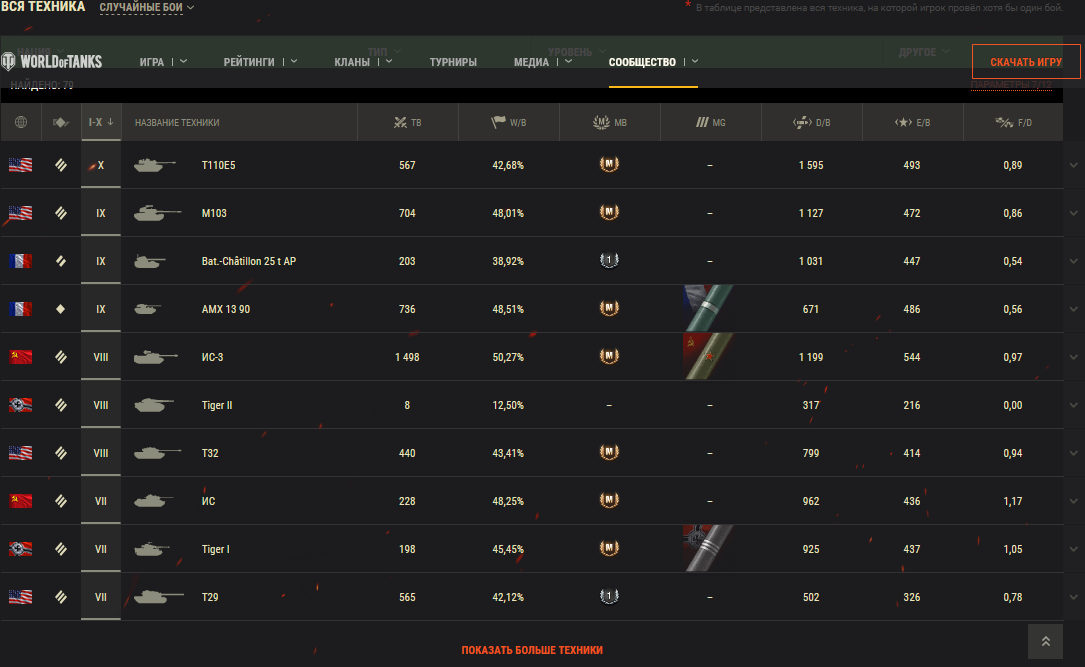Expand T32 row details chevron

point(1073,453)
